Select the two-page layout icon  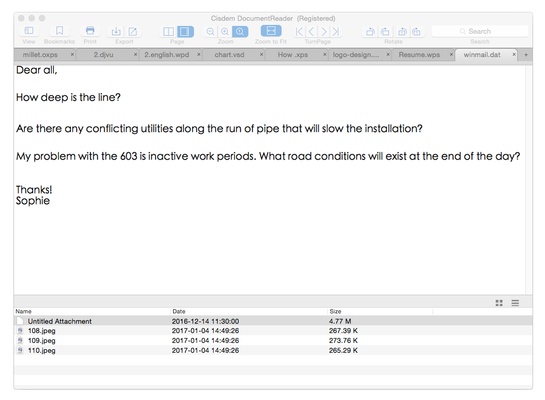[x=169, y=32]
